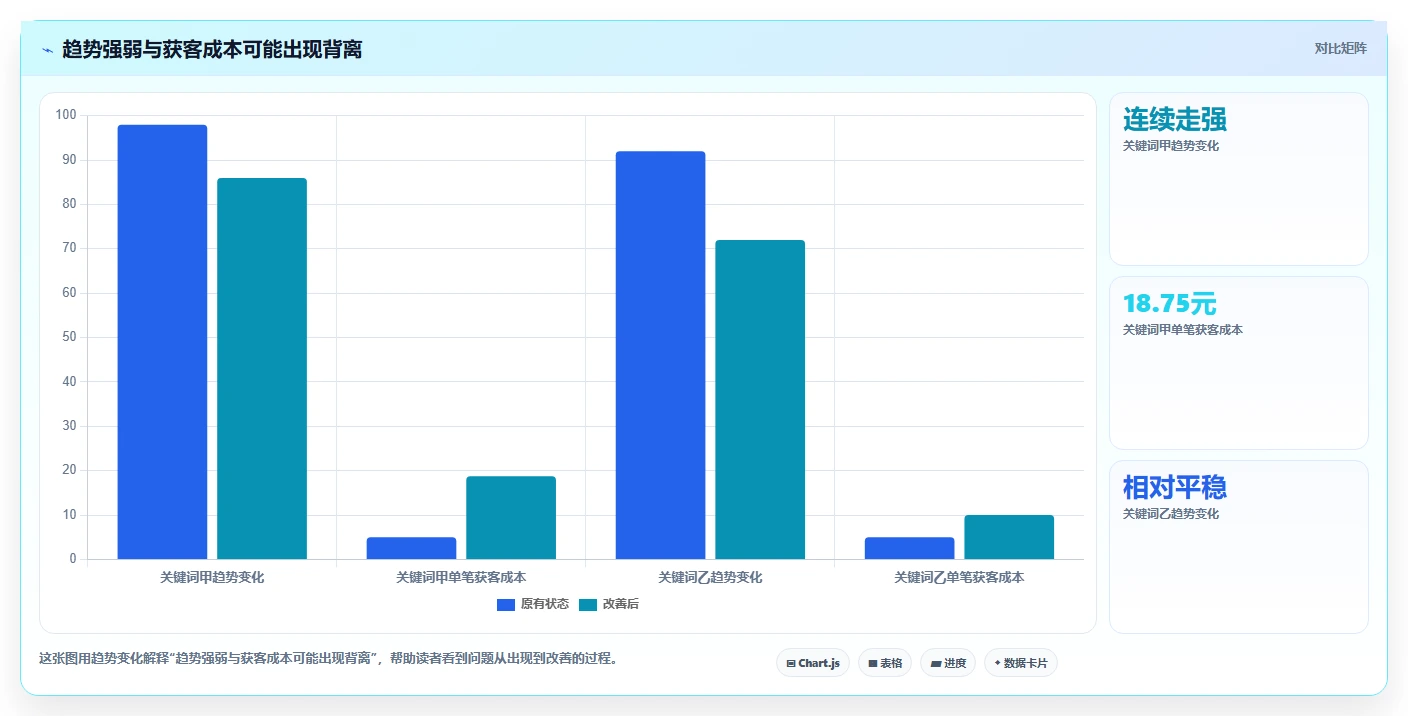Viewport: 1408px width, 716px height.
Task: Click the 关键词甲趋势变化 card subtitle
Action: [1171, 146]
